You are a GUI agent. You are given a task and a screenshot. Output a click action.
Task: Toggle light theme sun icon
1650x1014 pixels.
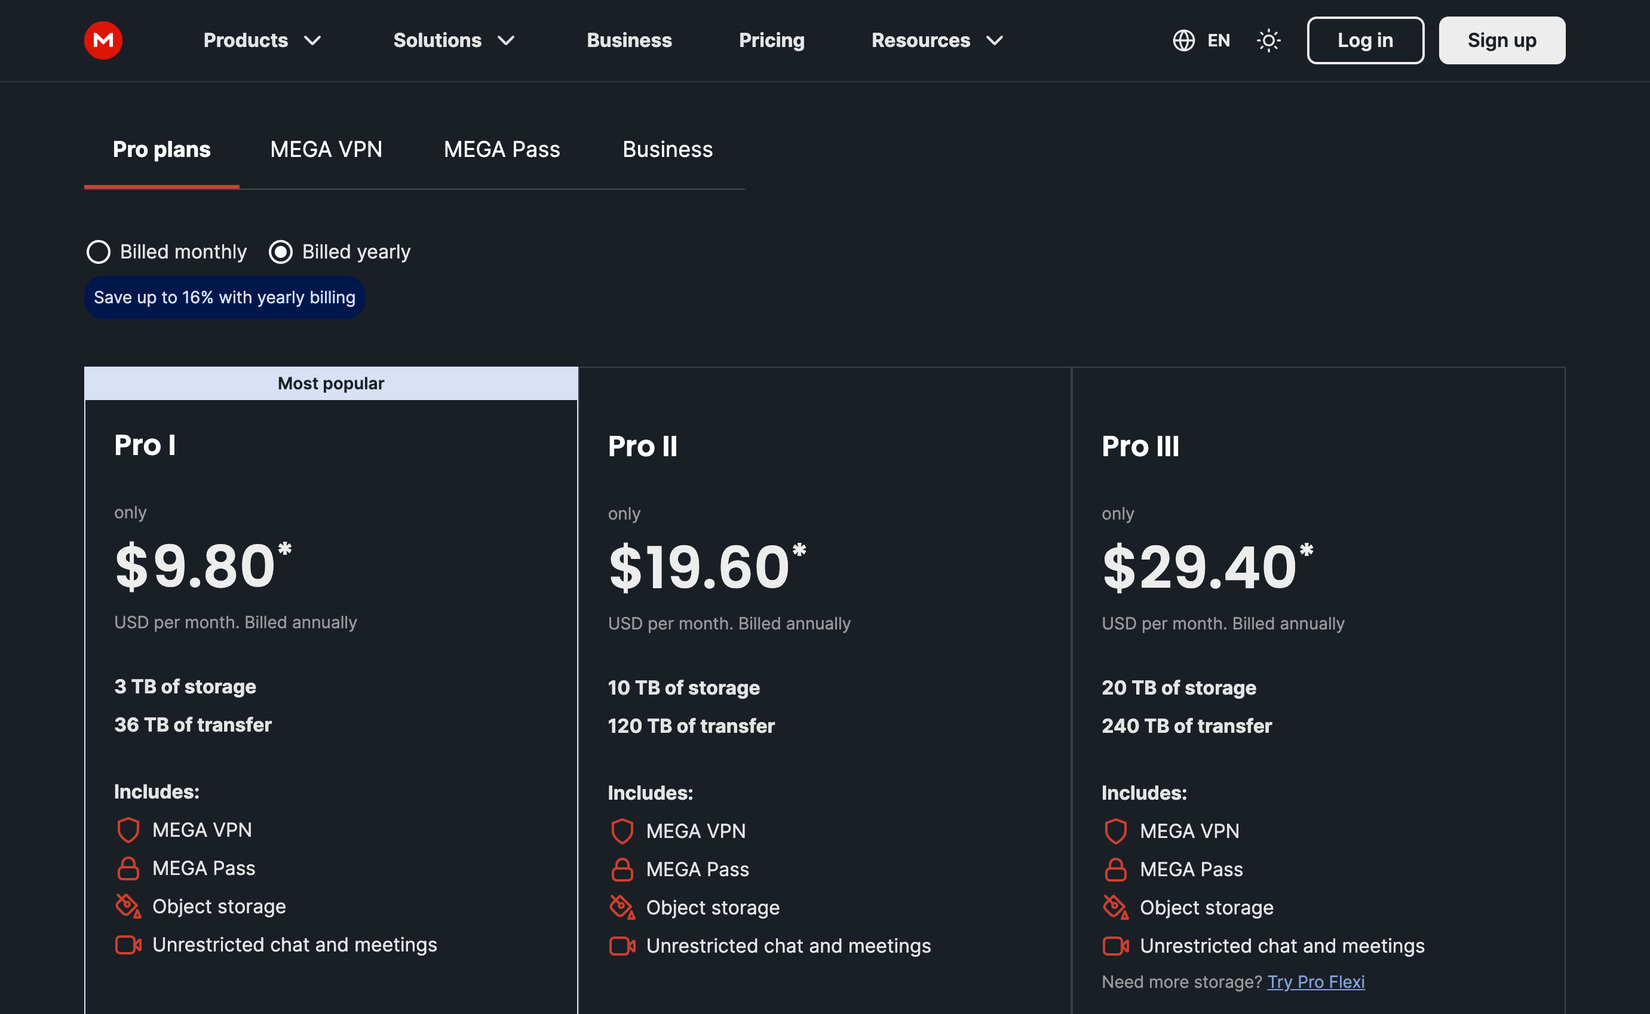point(1268,40)
